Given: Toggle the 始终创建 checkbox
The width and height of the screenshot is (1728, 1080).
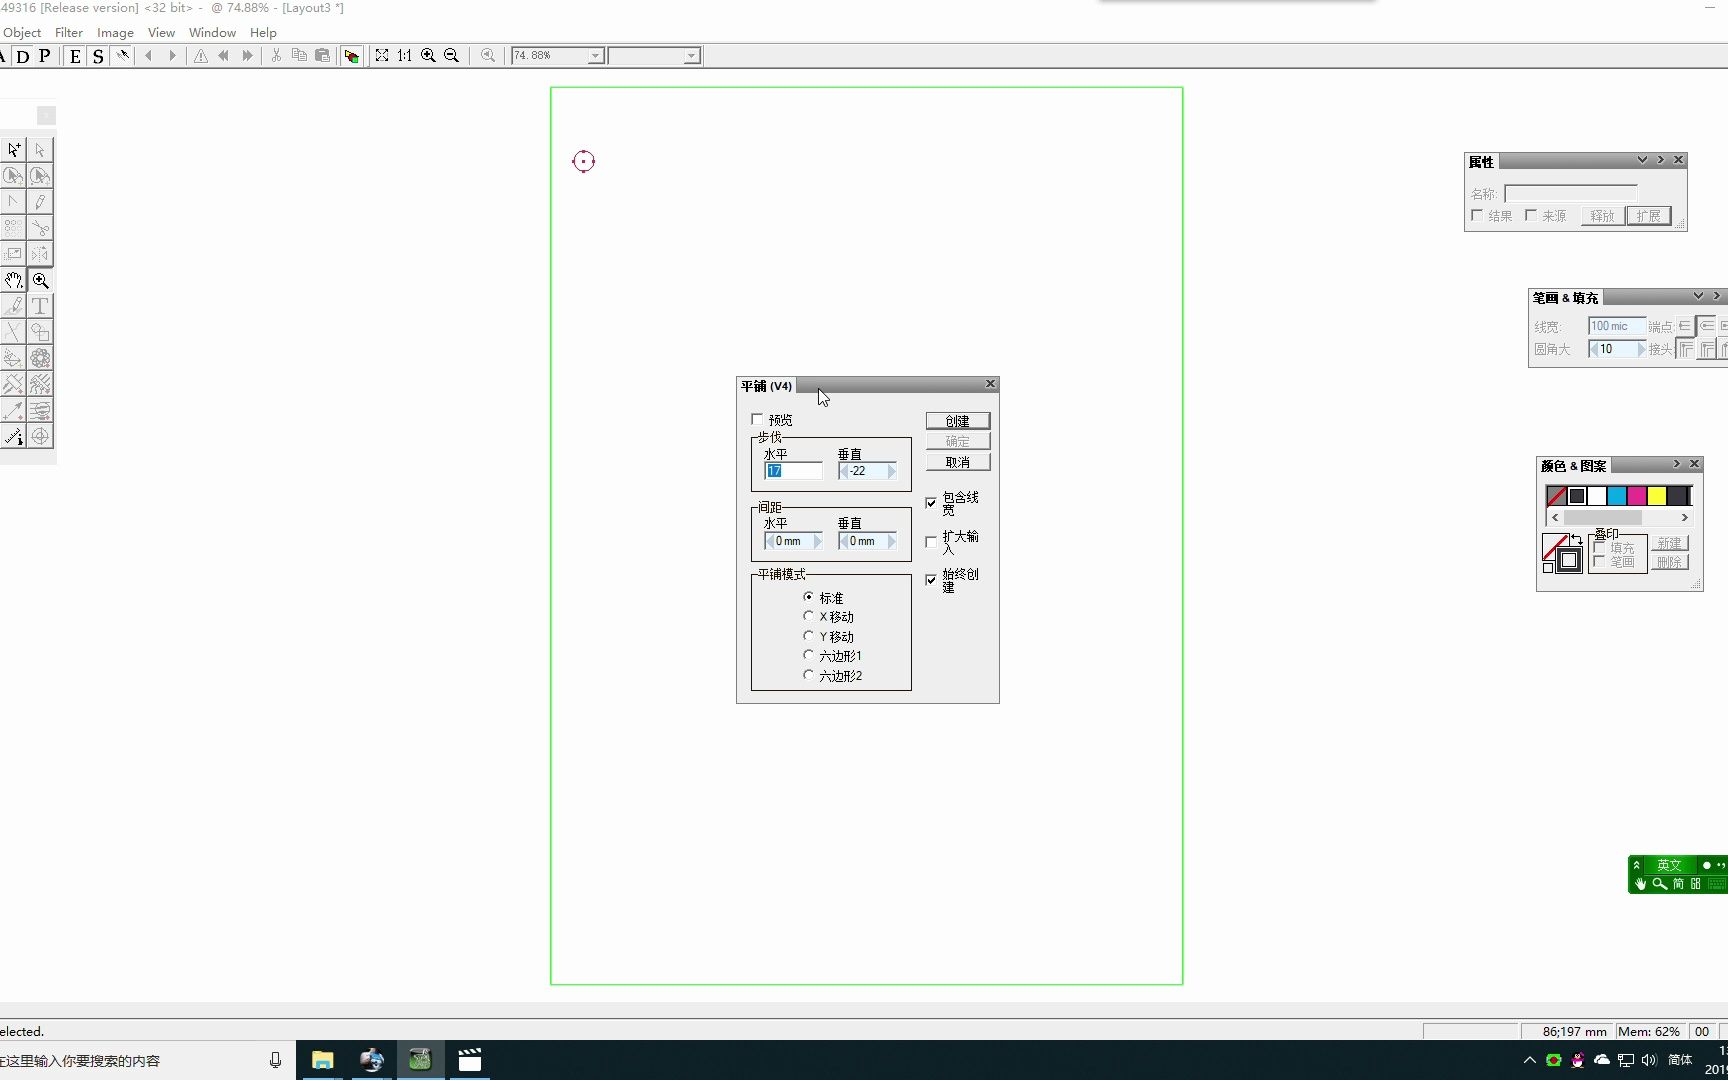Looking at the screenshot, I should (931, 580).
